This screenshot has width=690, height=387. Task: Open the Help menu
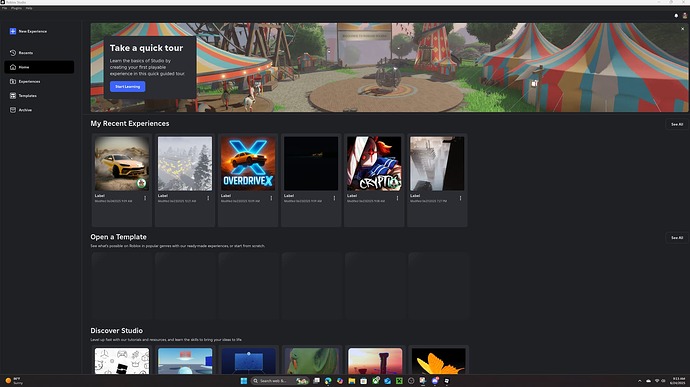pos(29,8)
